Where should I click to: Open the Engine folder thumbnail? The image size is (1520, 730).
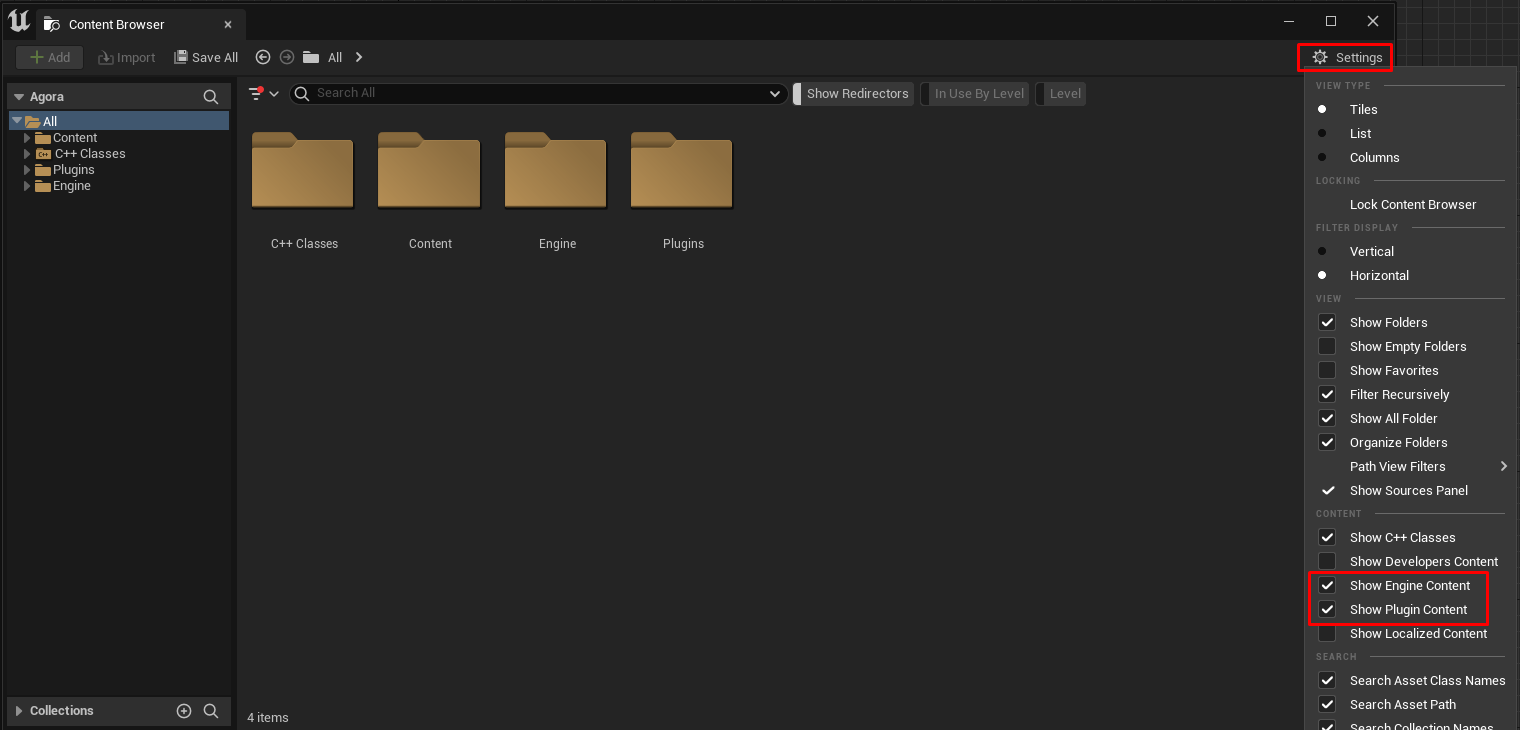556,171
